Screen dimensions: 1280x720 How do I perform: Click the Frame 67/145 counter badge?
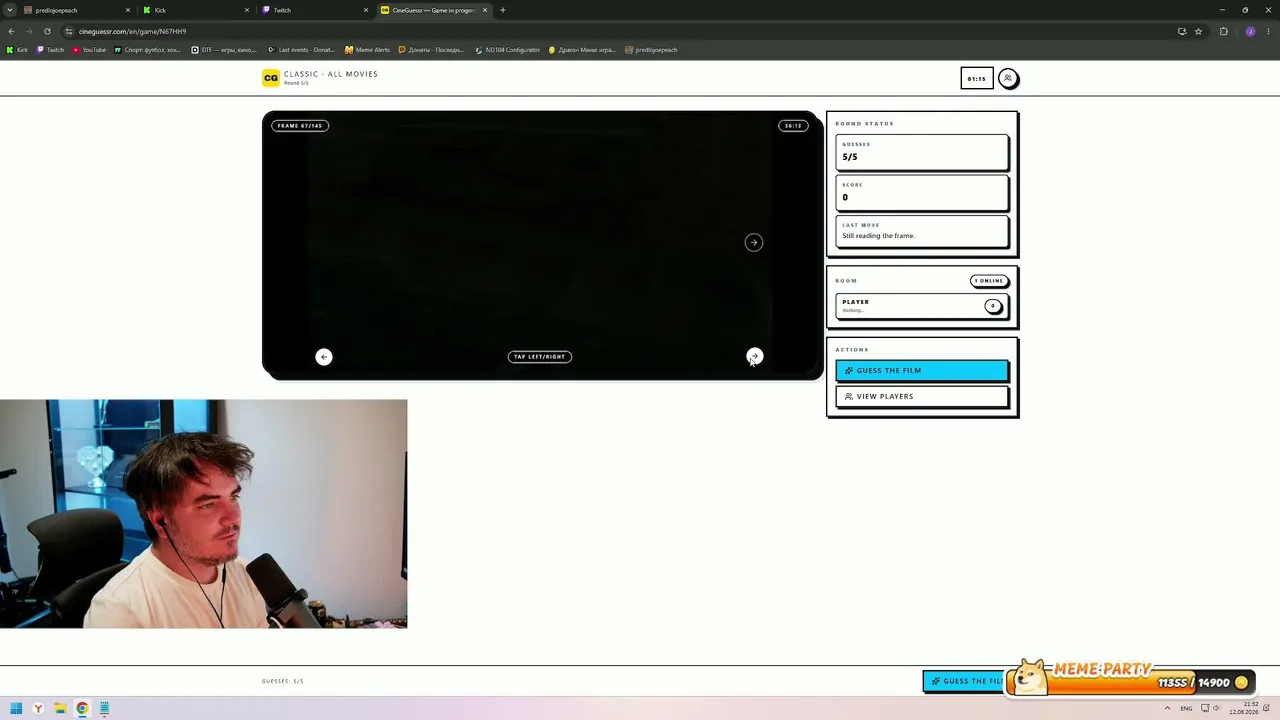click(x=300, y=126)
